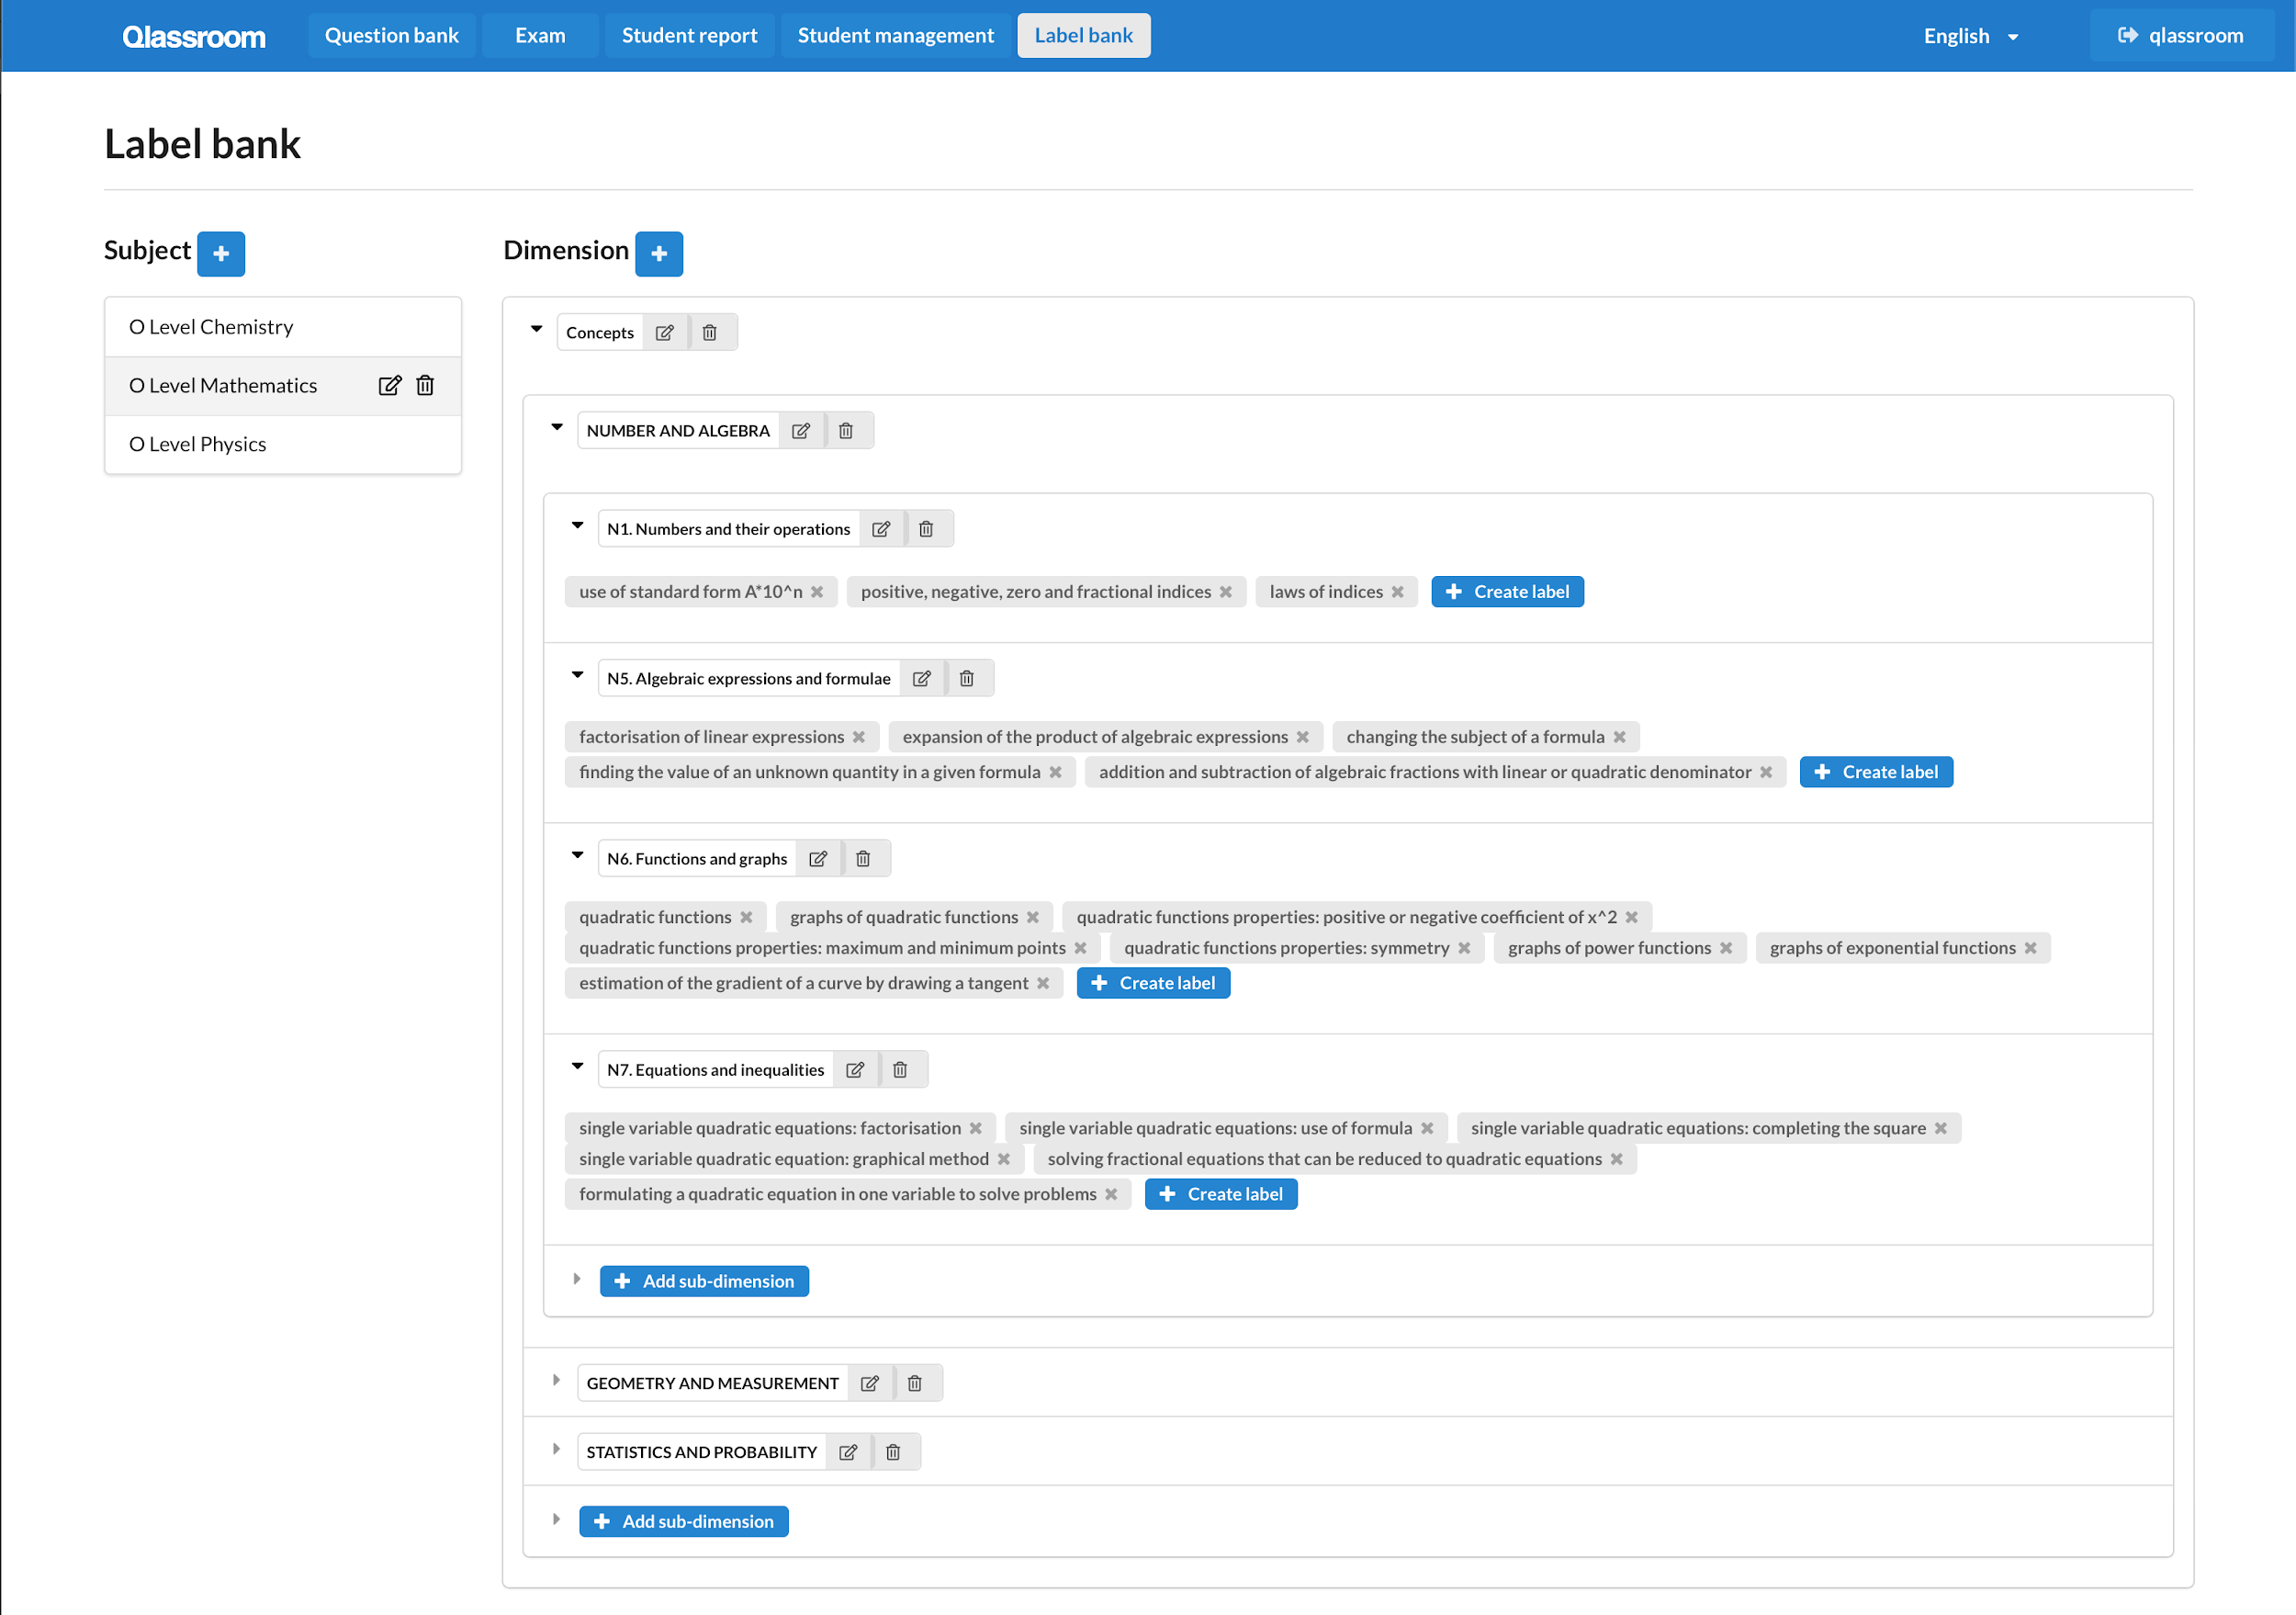Screen dimensions: 2296x1615
Task: Add a new dimension with plus icon
Action: tap(659, 254)
